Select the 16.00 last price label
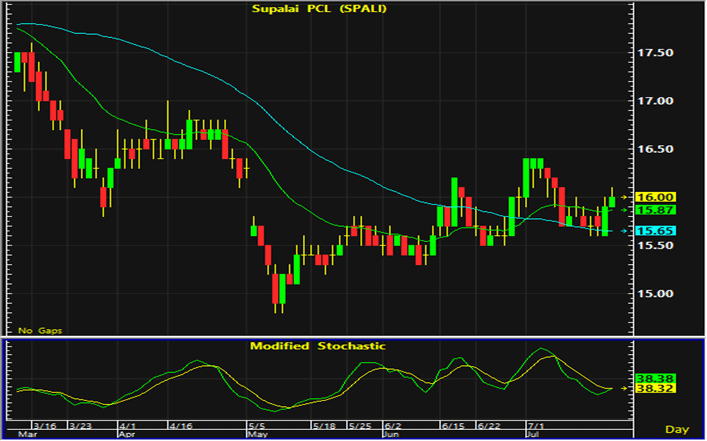707x441 pixels. [655, 197]
